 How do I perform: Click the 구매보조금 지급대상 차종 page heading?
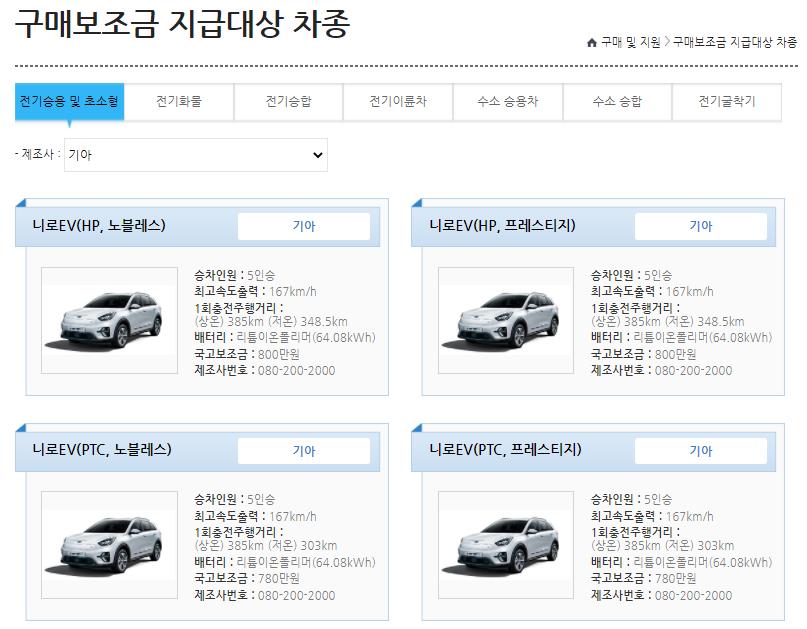click(183, 24)
